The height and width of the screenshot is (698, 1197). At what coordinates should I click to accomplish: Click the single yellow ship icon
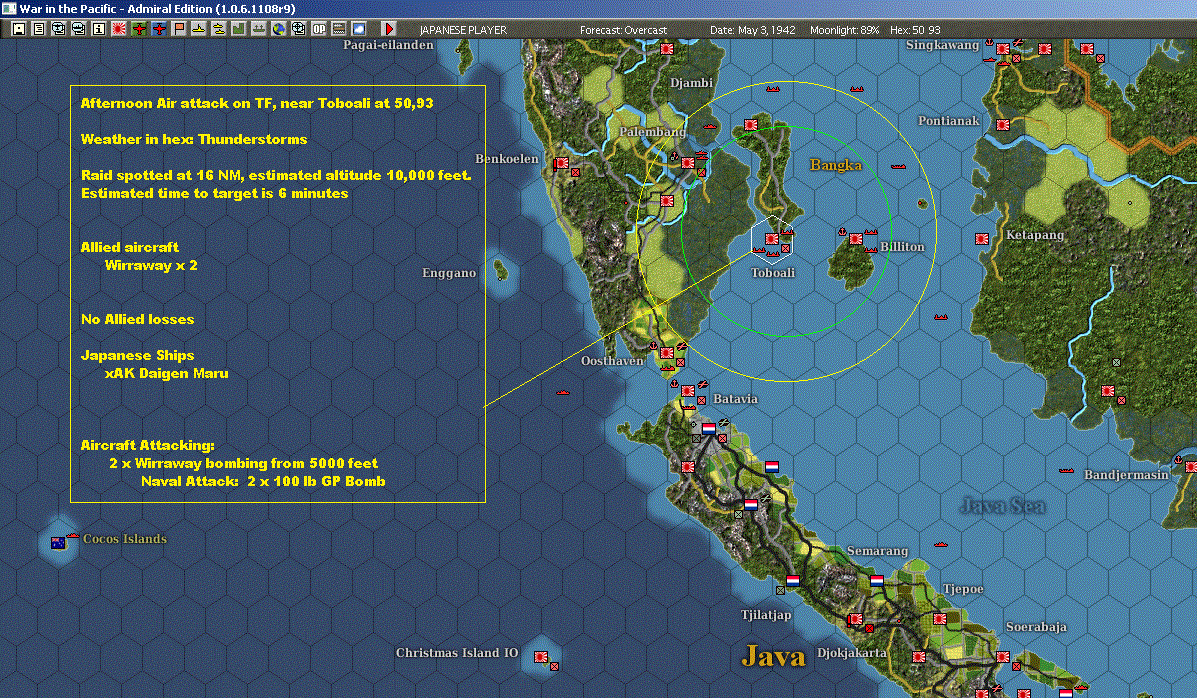(198, 28)
